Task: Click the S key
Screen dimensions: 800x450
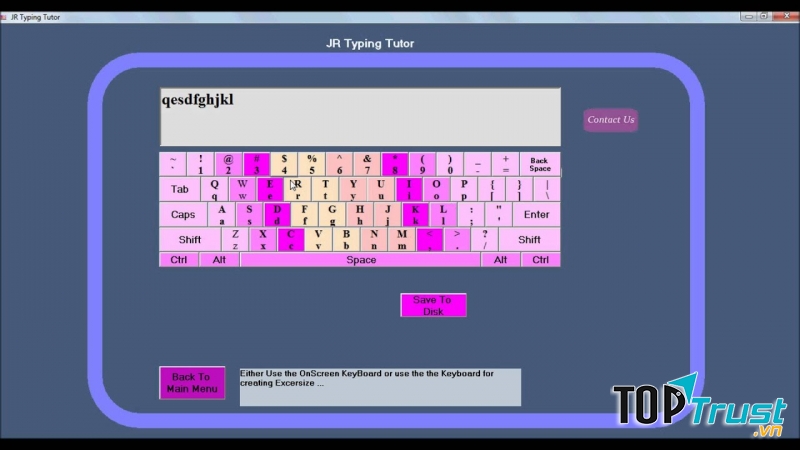Action: [x=249, y=215]
